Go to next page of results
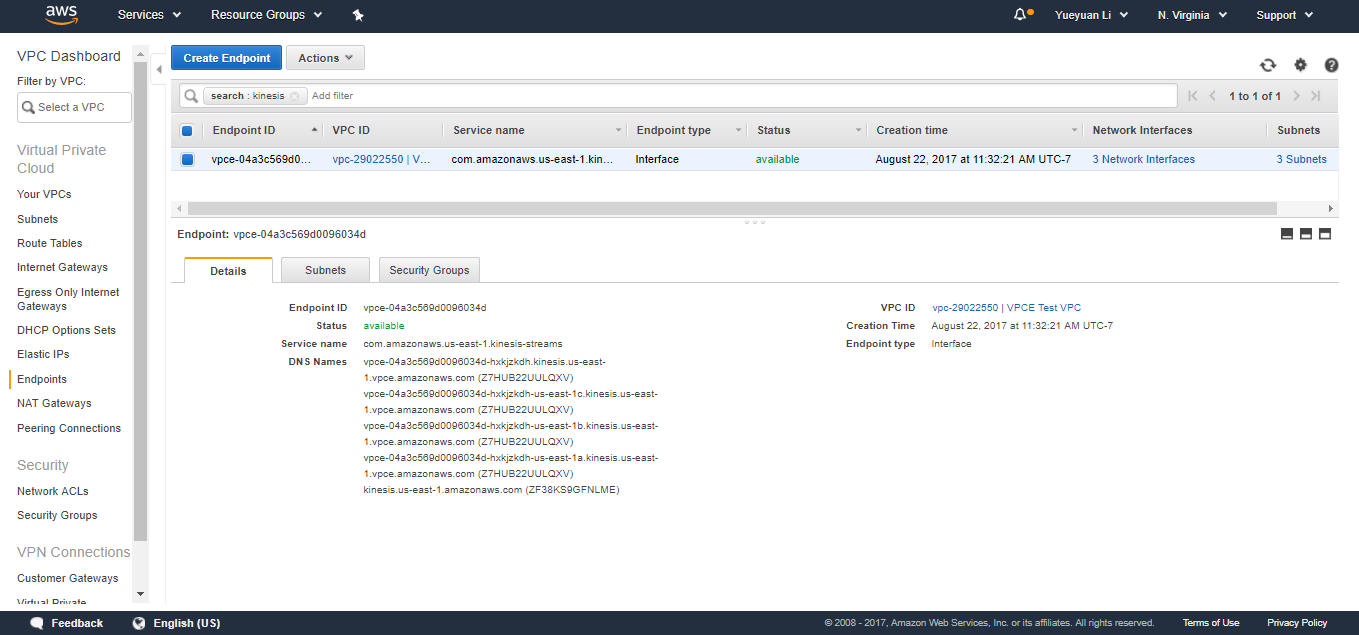This screenshot has width=1359, height=635. pos(1296,96)
